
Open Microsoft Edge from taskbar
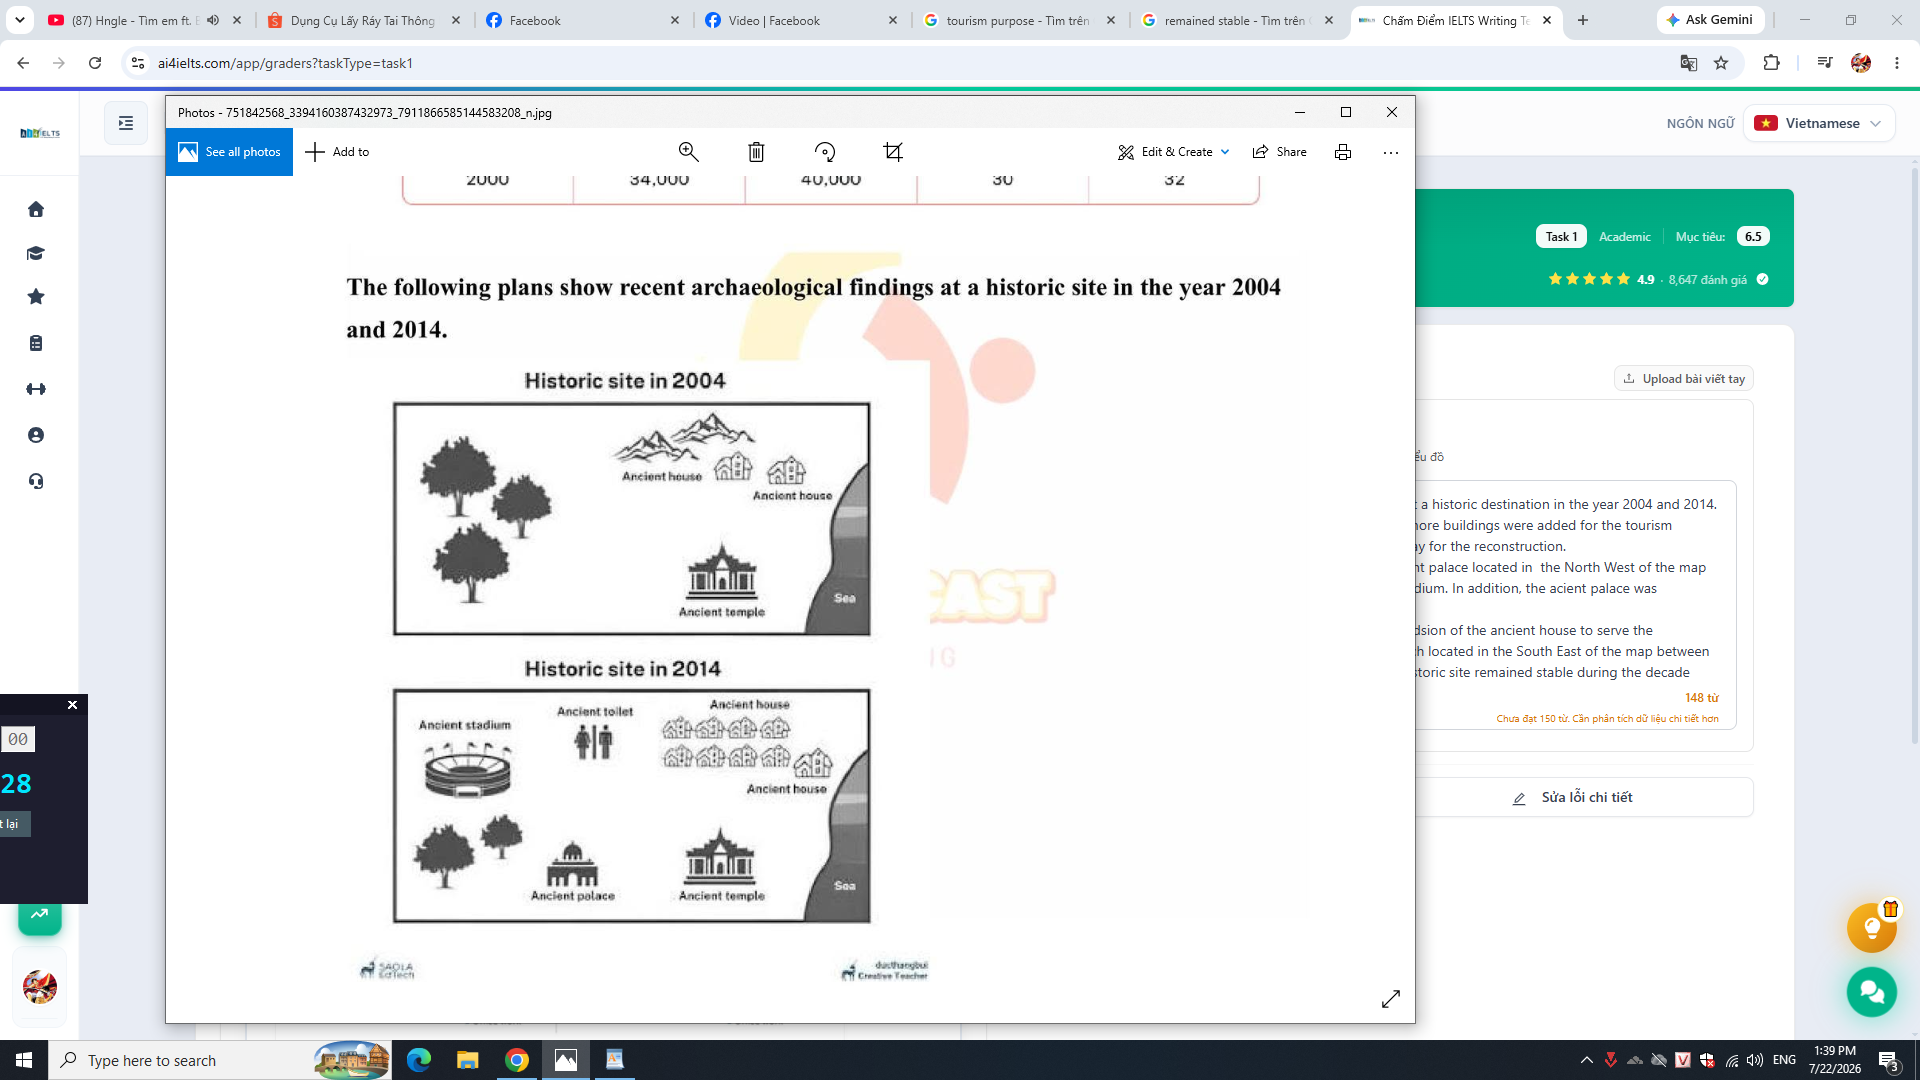tap(419, 1060)
